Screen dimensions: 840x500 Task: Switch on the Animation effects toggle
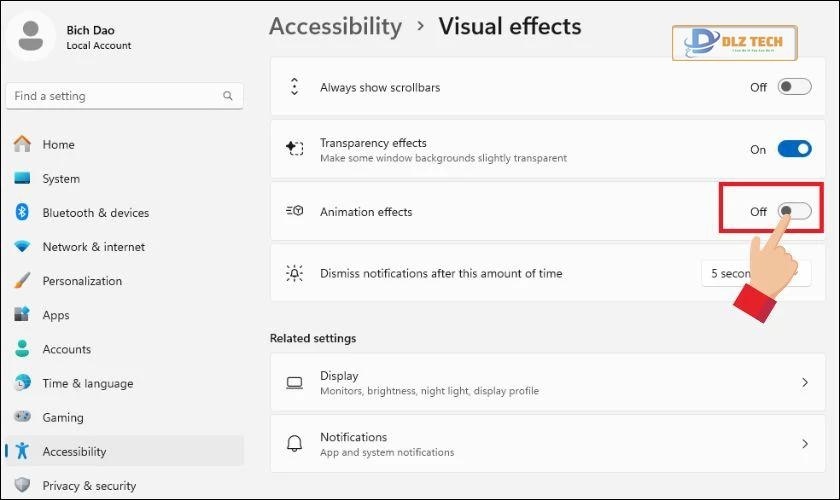(795, 211)
